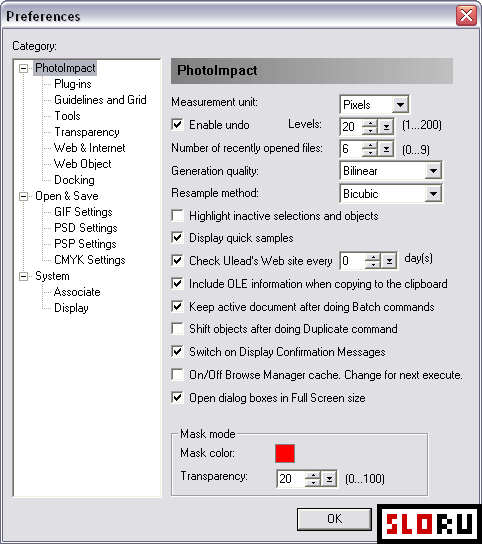
Task: Select Guidelines and Grid category
Action: (x=100, y=100)
